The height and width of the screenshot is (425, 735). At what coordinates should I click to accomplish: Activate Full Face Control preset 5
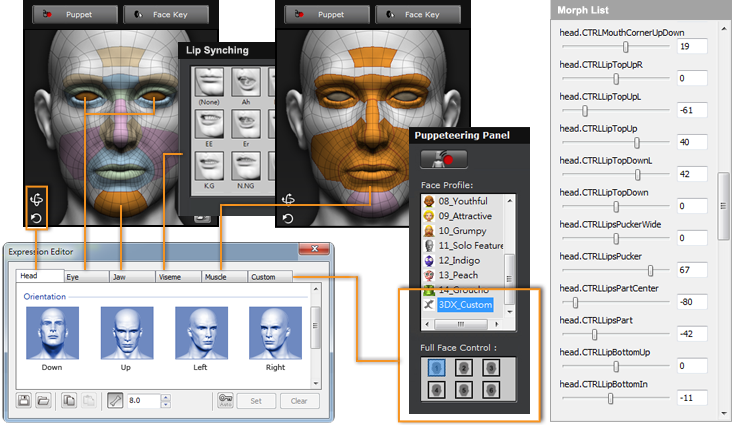tap(464, 389)
